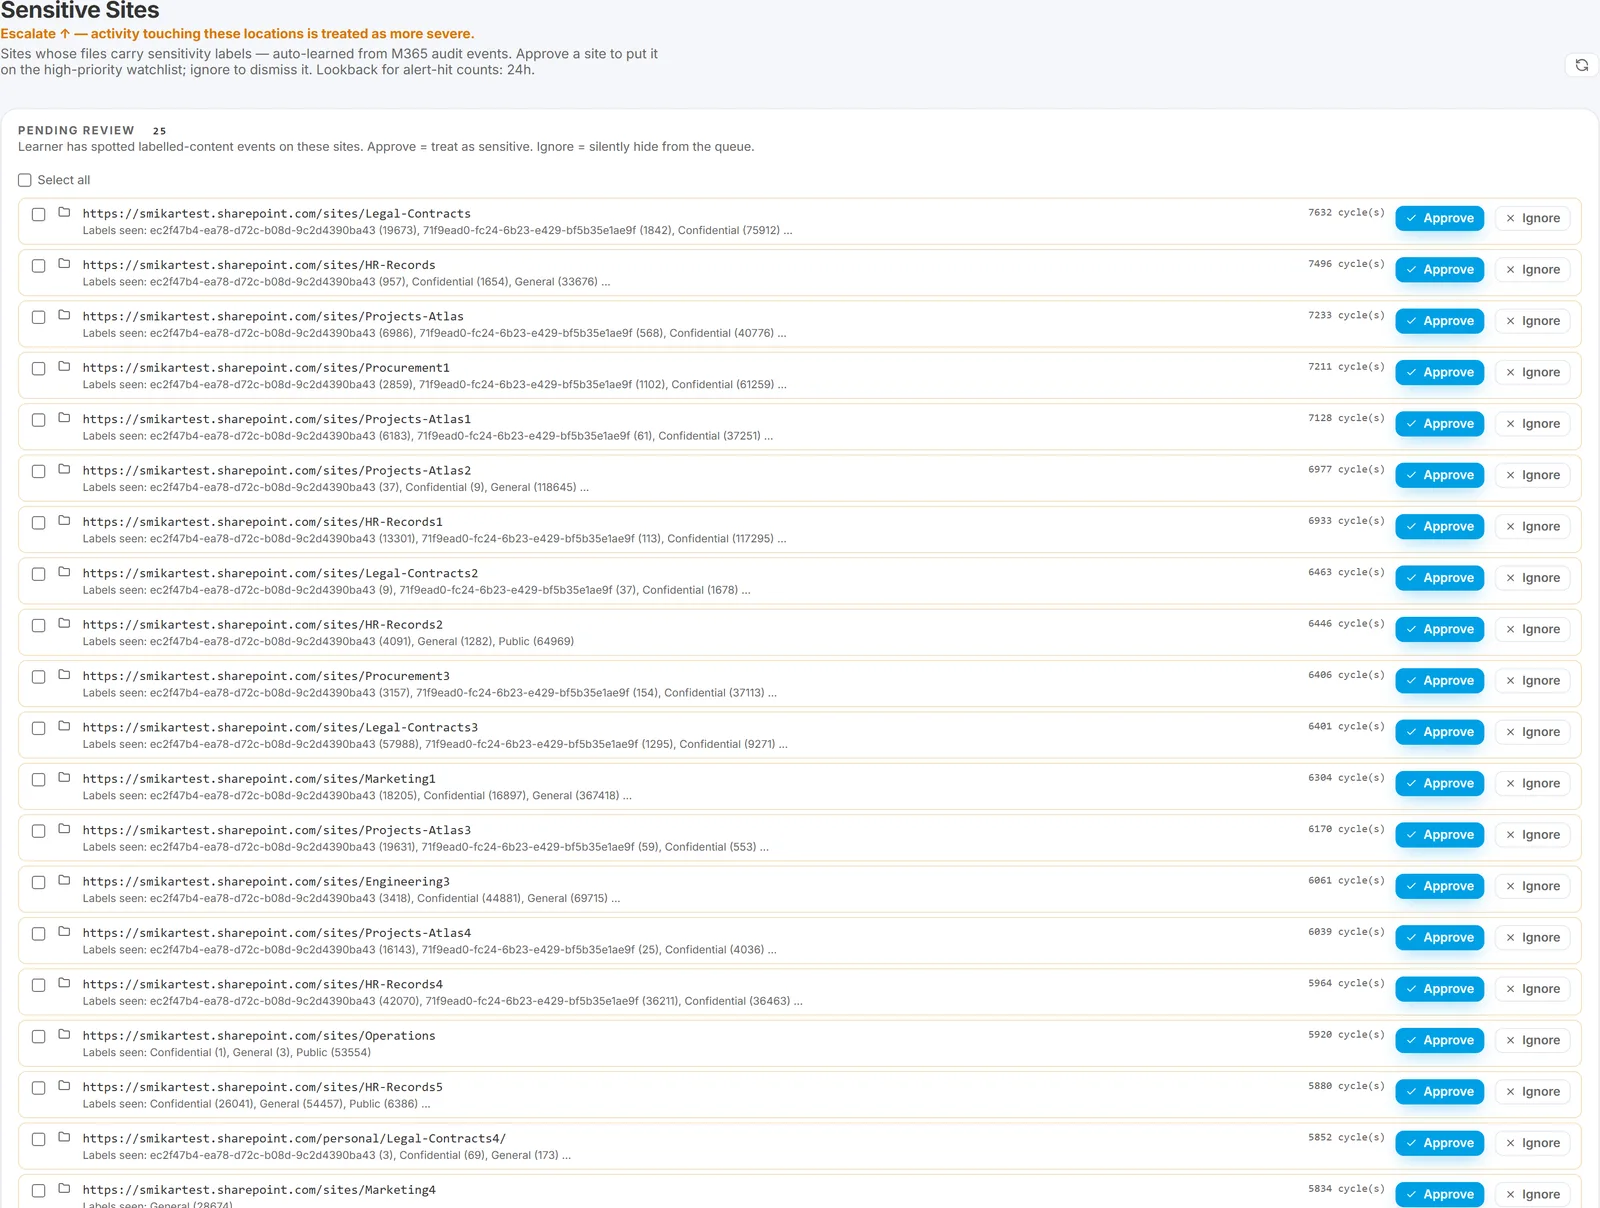The width and height of the screenshot is (1600, 1208).
Task: Ignore the Marketing4 site
Action: [1532, 1194]
